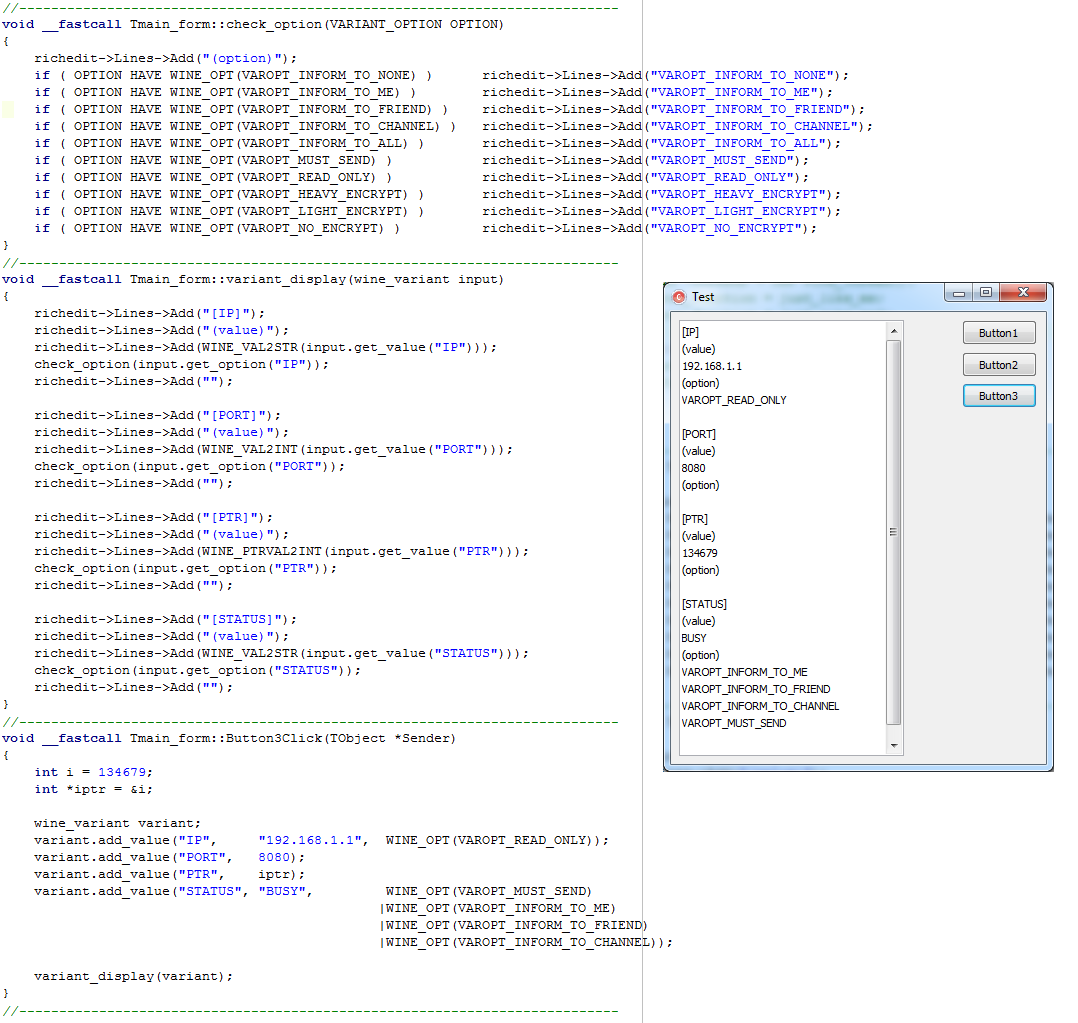Maximize the Test window
The width and height of the screenshot is (1078, 1023).
pyautogui.click(x=986, y=293)
